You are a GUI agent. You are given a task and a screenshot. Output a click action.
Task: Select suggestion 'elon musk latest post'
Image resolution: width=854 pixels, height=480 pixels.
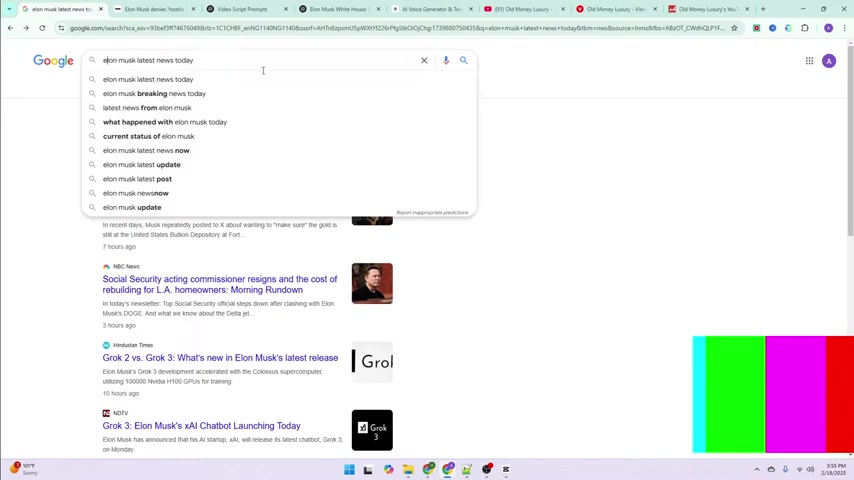tap(279, 179)
